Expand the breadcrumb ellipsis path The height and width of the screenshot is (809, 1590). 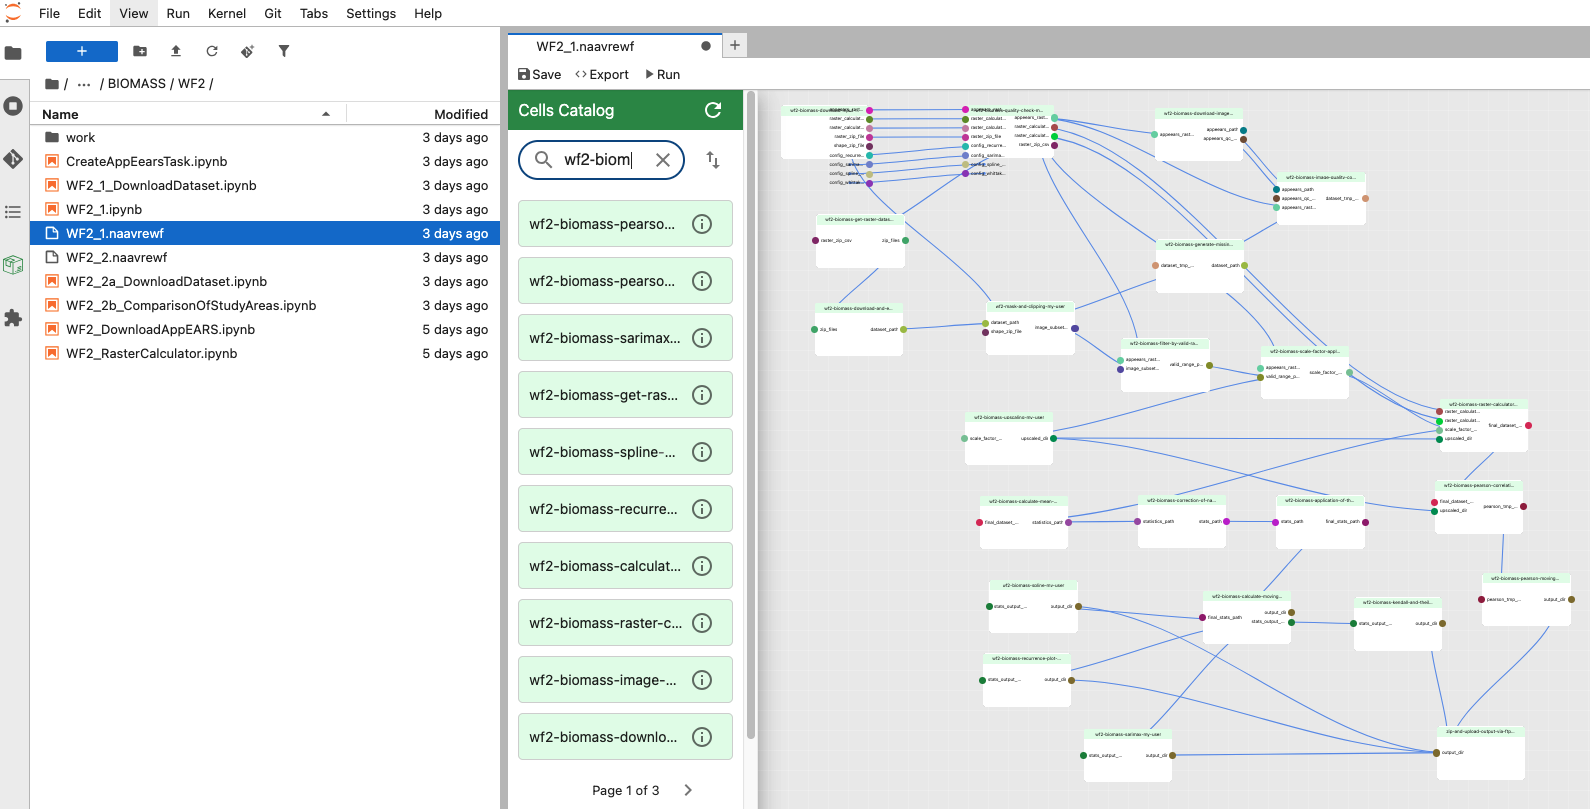(x=84, y=84)
